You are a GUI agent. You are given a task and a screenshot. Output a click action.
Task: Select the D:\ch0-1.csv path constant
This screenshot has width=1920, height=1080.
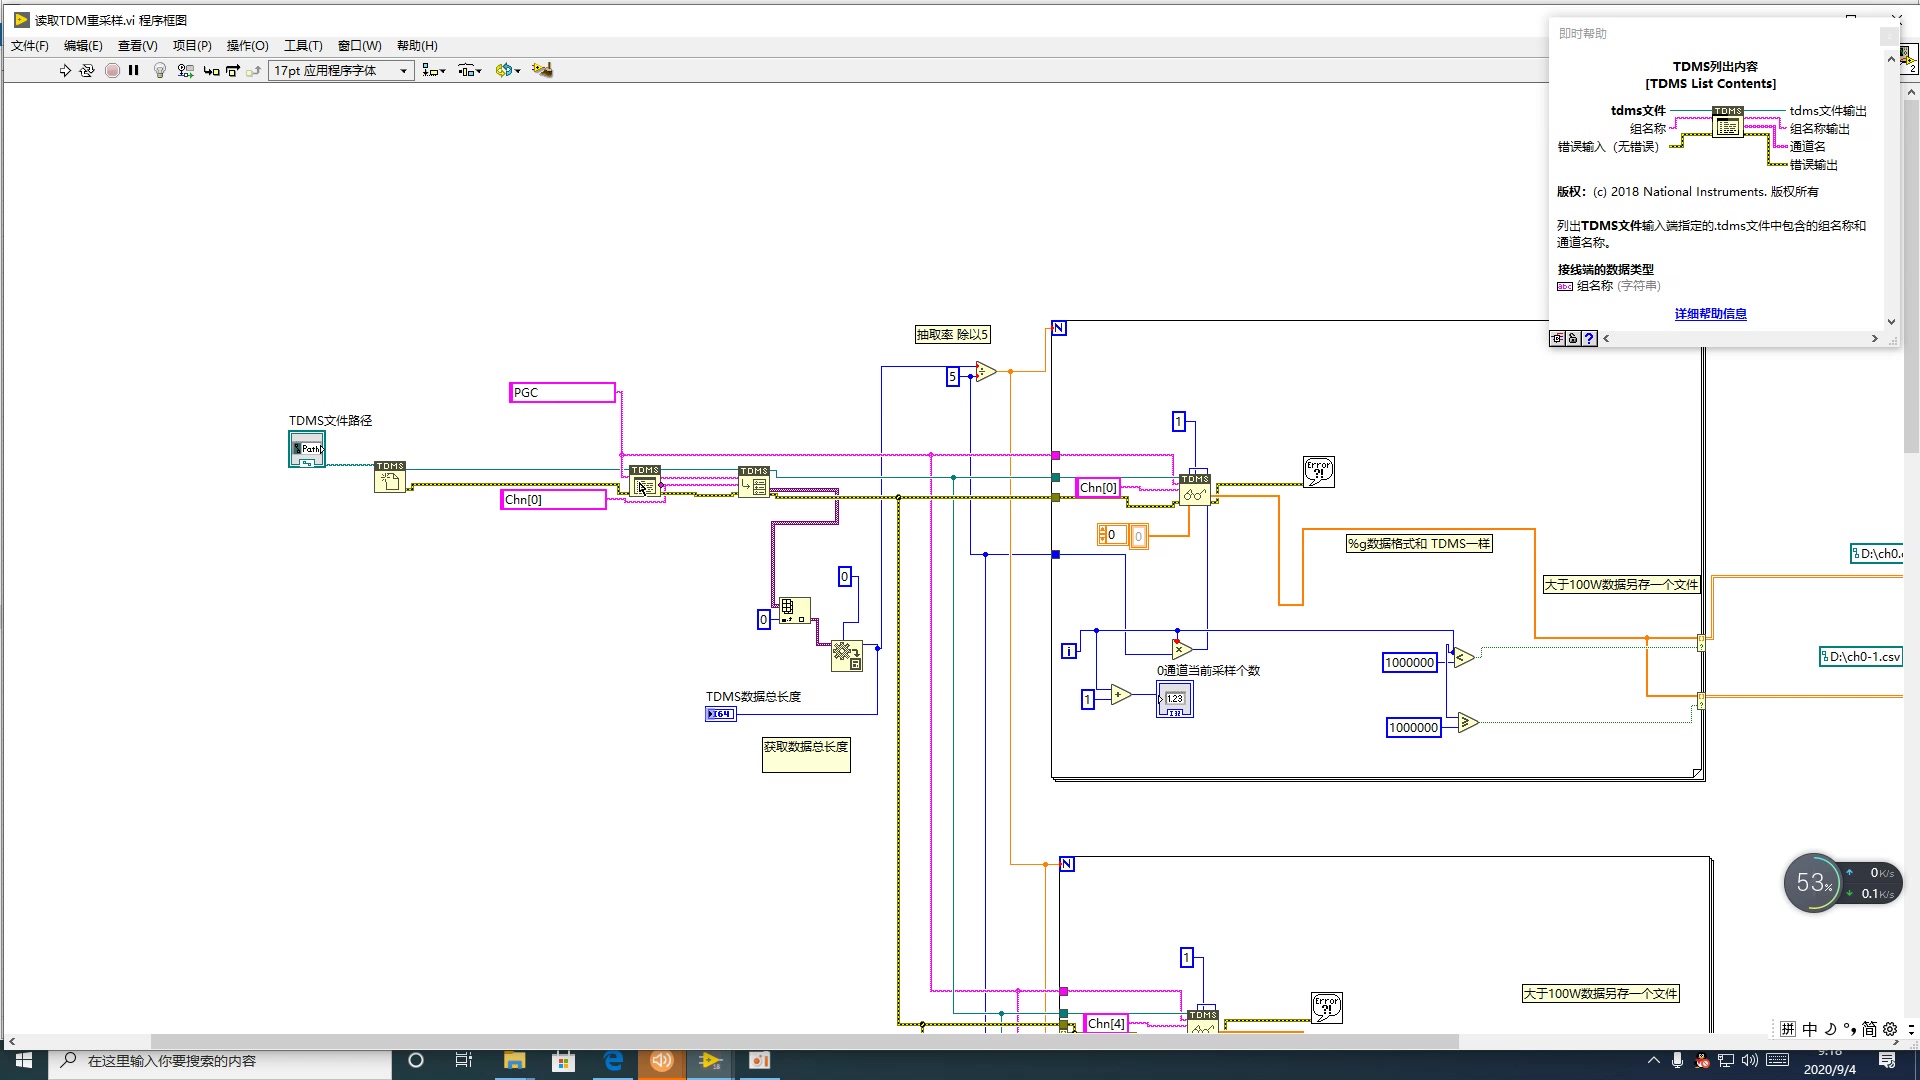1860,657
